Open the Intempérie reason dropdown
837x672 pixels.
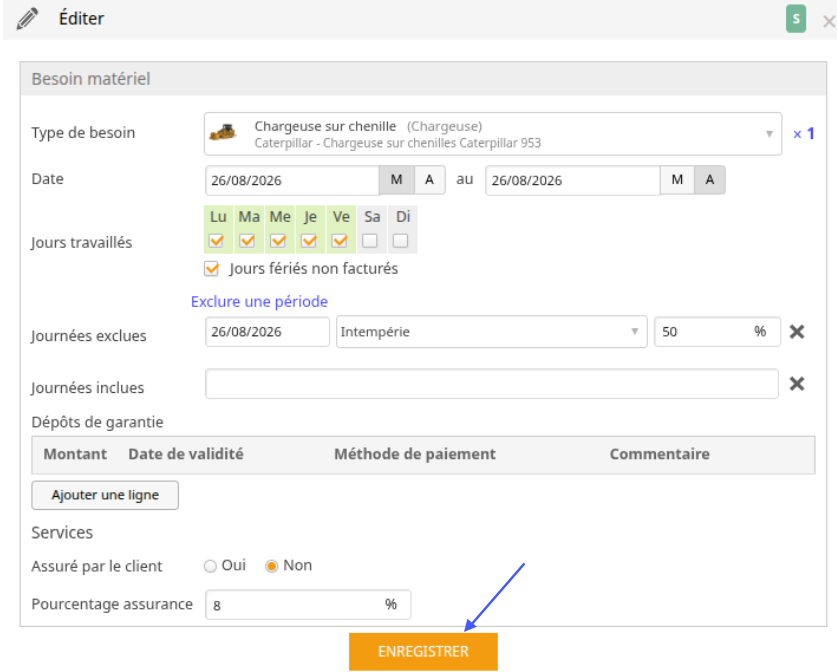(492, 332)
